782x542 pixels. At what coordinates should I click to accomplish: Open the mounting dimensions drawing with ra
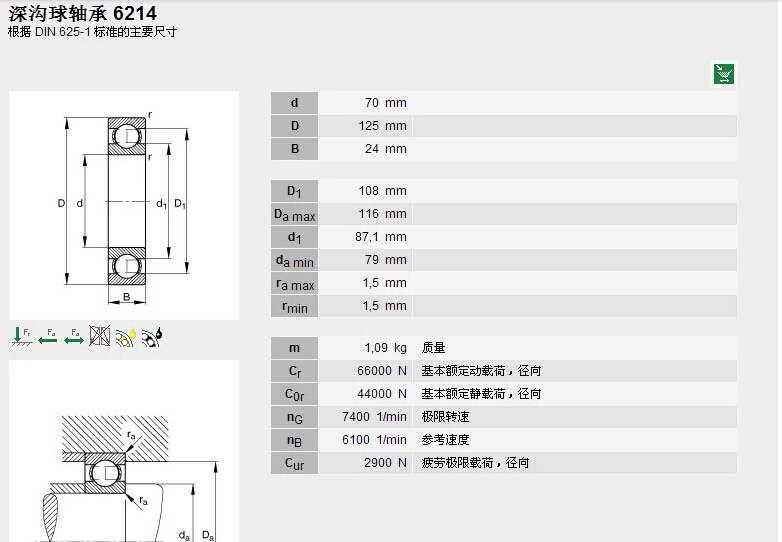tap(124, 451)
